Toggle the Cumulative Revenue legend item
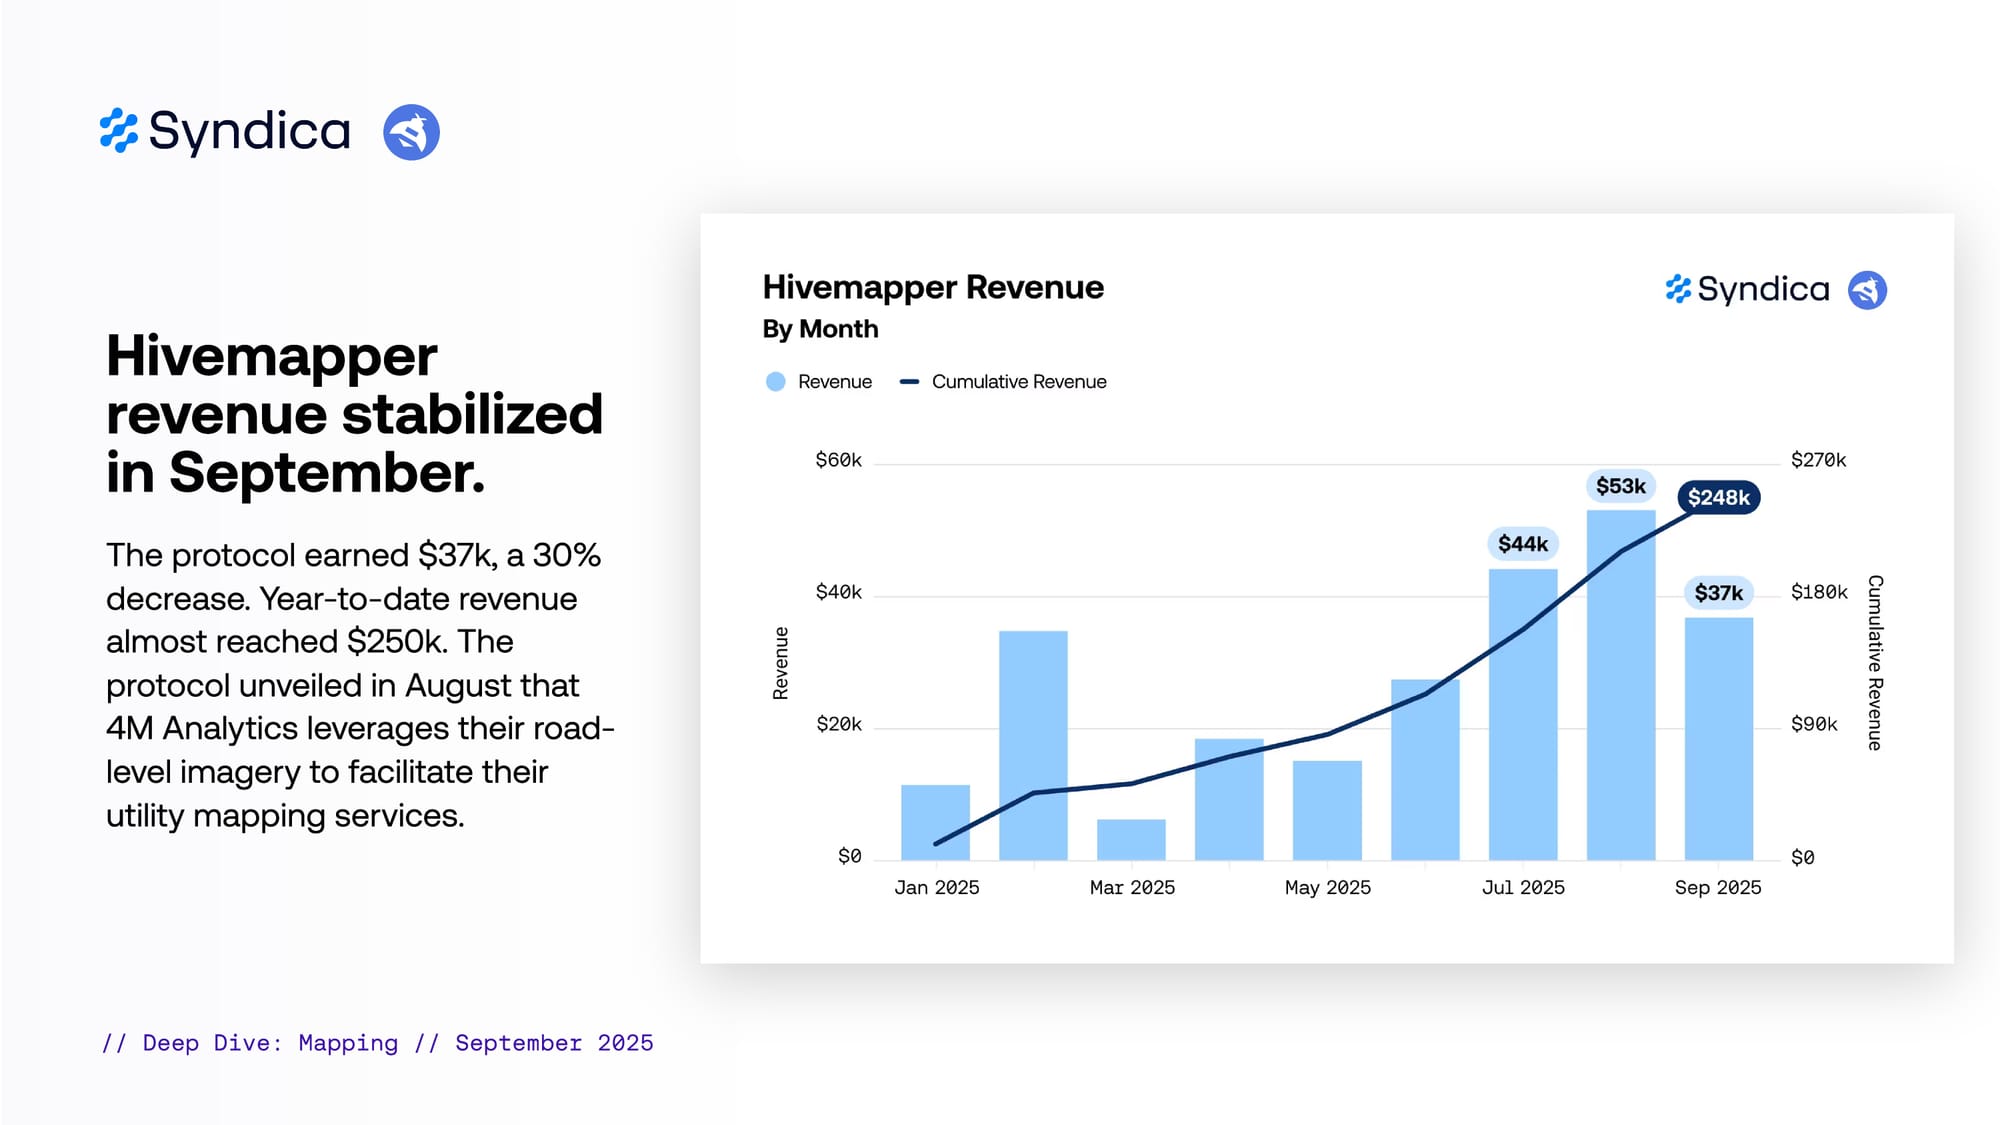Image resolution: width=2000 pixels, height=1125 pixels. click(x=1018, y=382)
